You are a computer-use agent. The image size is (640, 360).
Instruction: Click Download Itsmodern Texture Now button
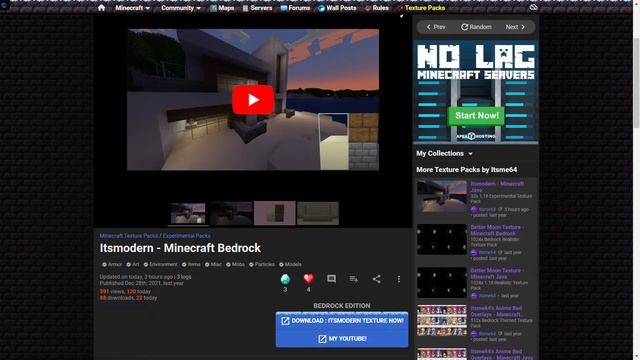[342, 321]
